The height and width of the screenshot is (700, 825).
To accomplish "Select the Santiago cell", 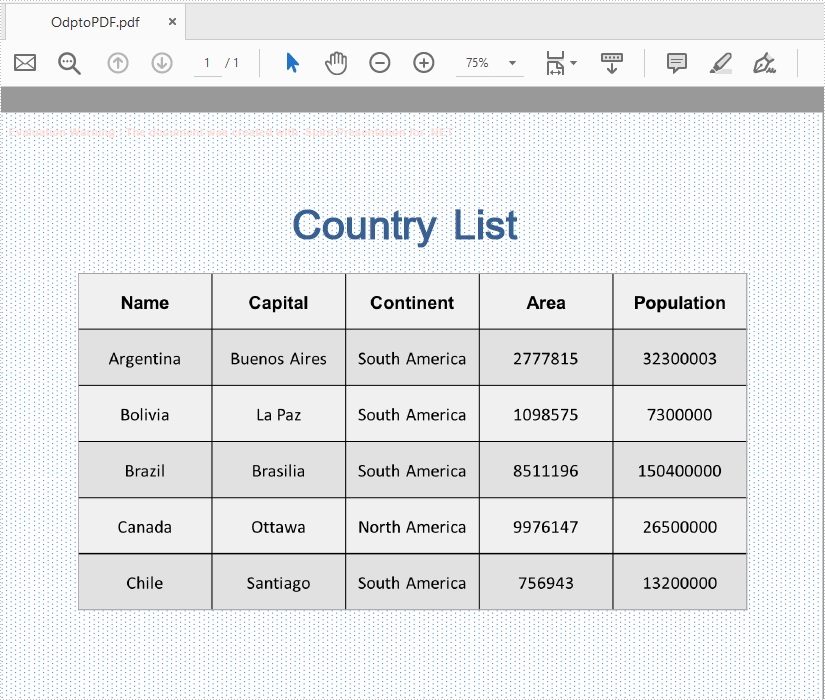I will point(278,583).
